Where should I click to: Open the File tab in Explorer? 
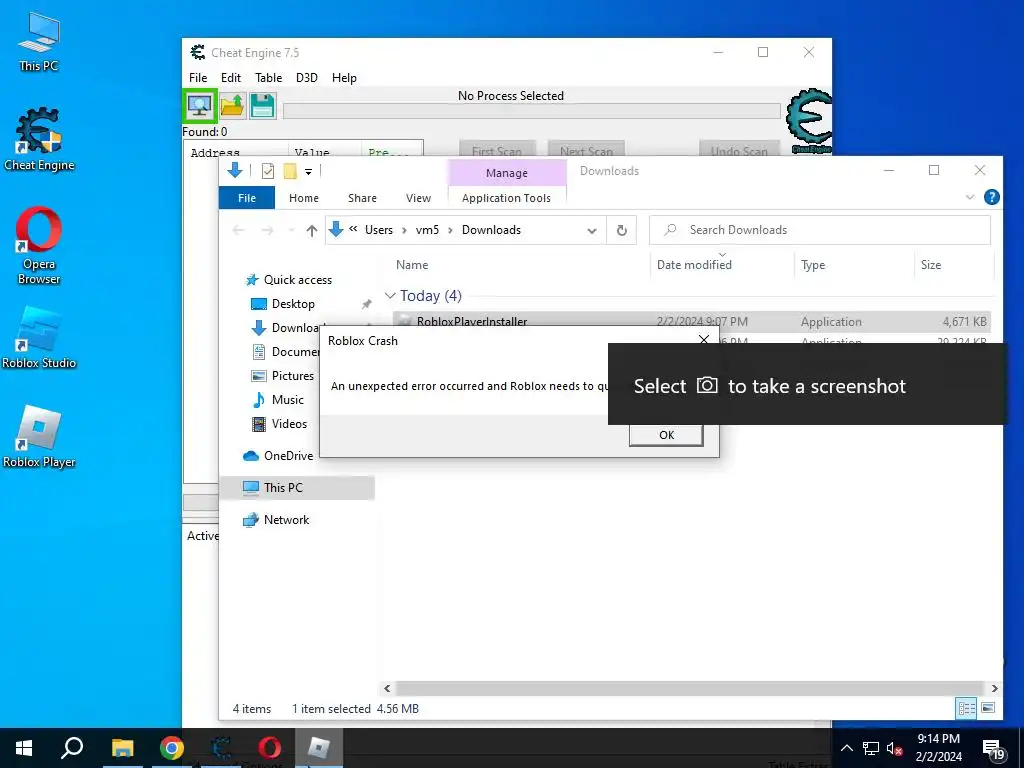click(247, 198)
